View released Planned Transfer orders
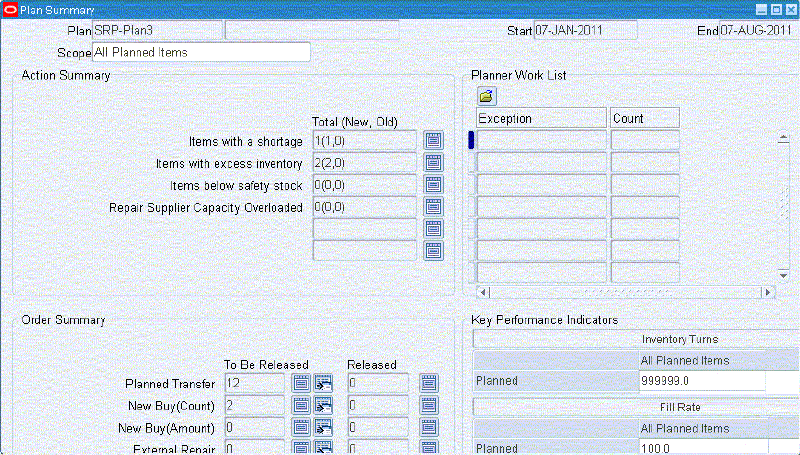Viewport: 800px width, 455px height. (x=429, y=383)
